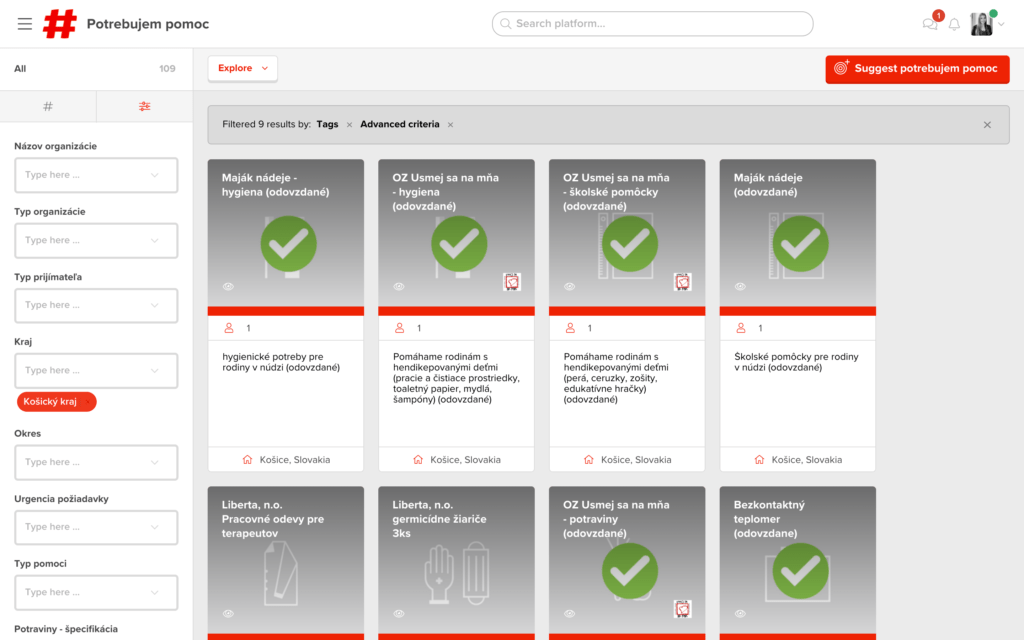Expand the Explore dropdown
Screen dimensions: 1024x640
243,68
